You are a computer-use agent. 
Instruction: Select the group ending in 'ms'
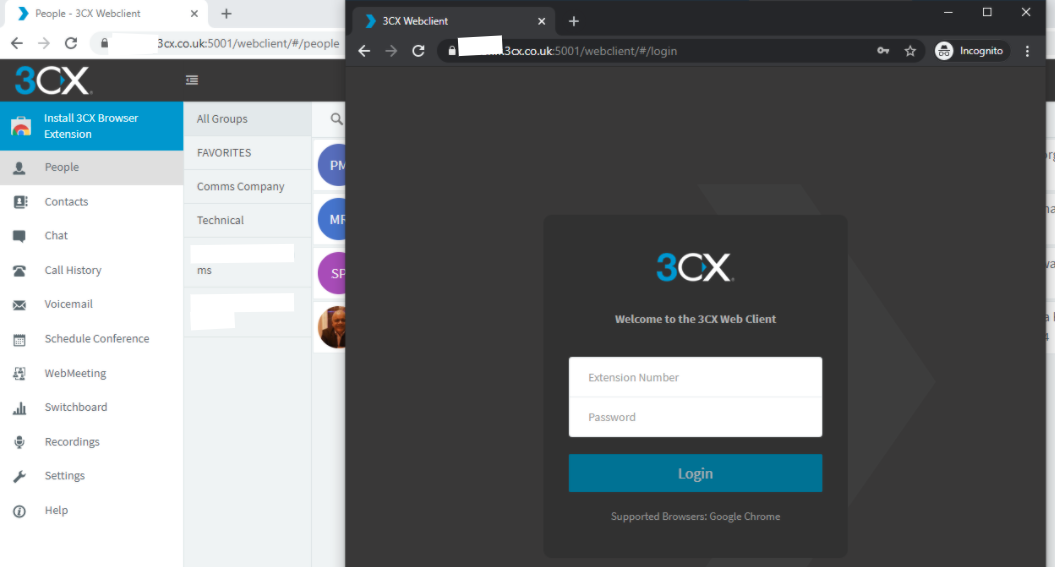tap(248, 262)
